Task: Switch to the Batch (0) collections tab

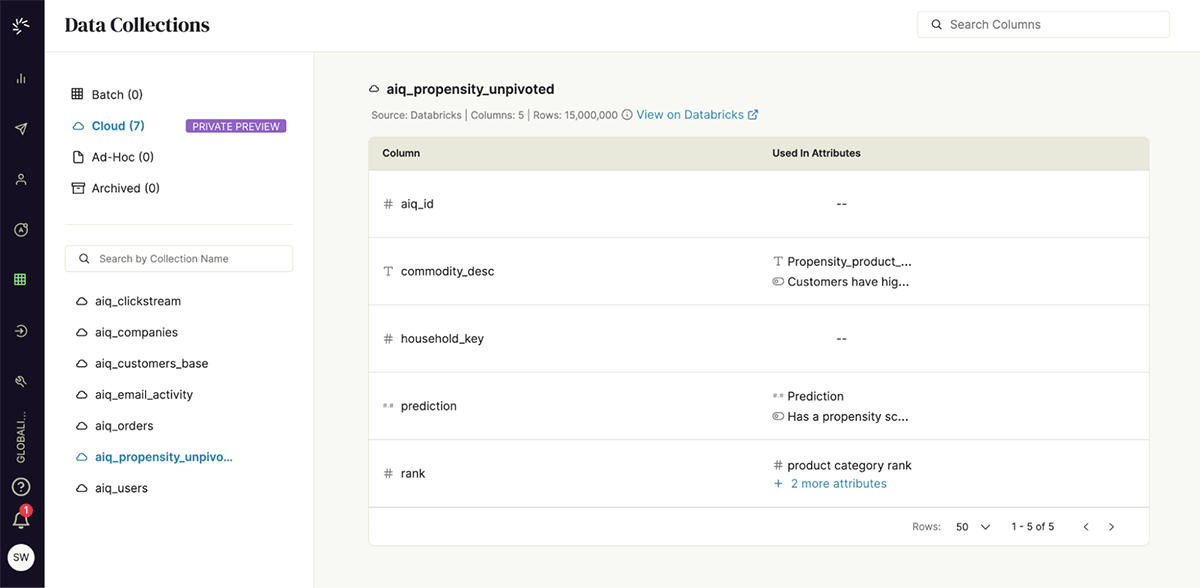Action: [x=116, y=95]
